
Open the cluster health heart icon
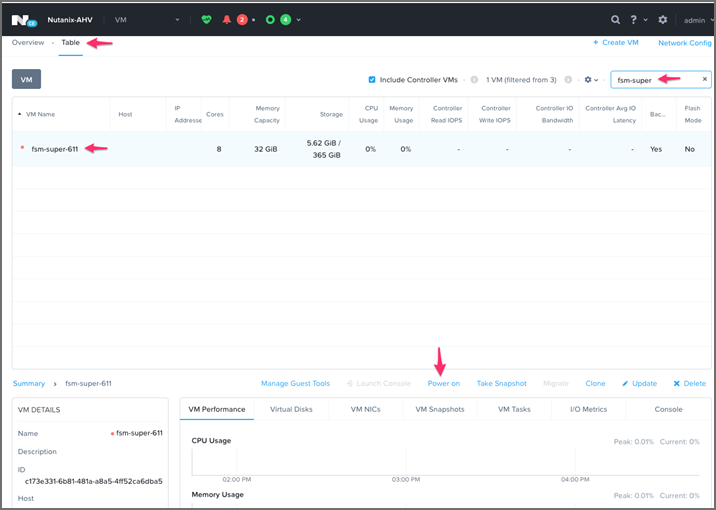(206, 20)
